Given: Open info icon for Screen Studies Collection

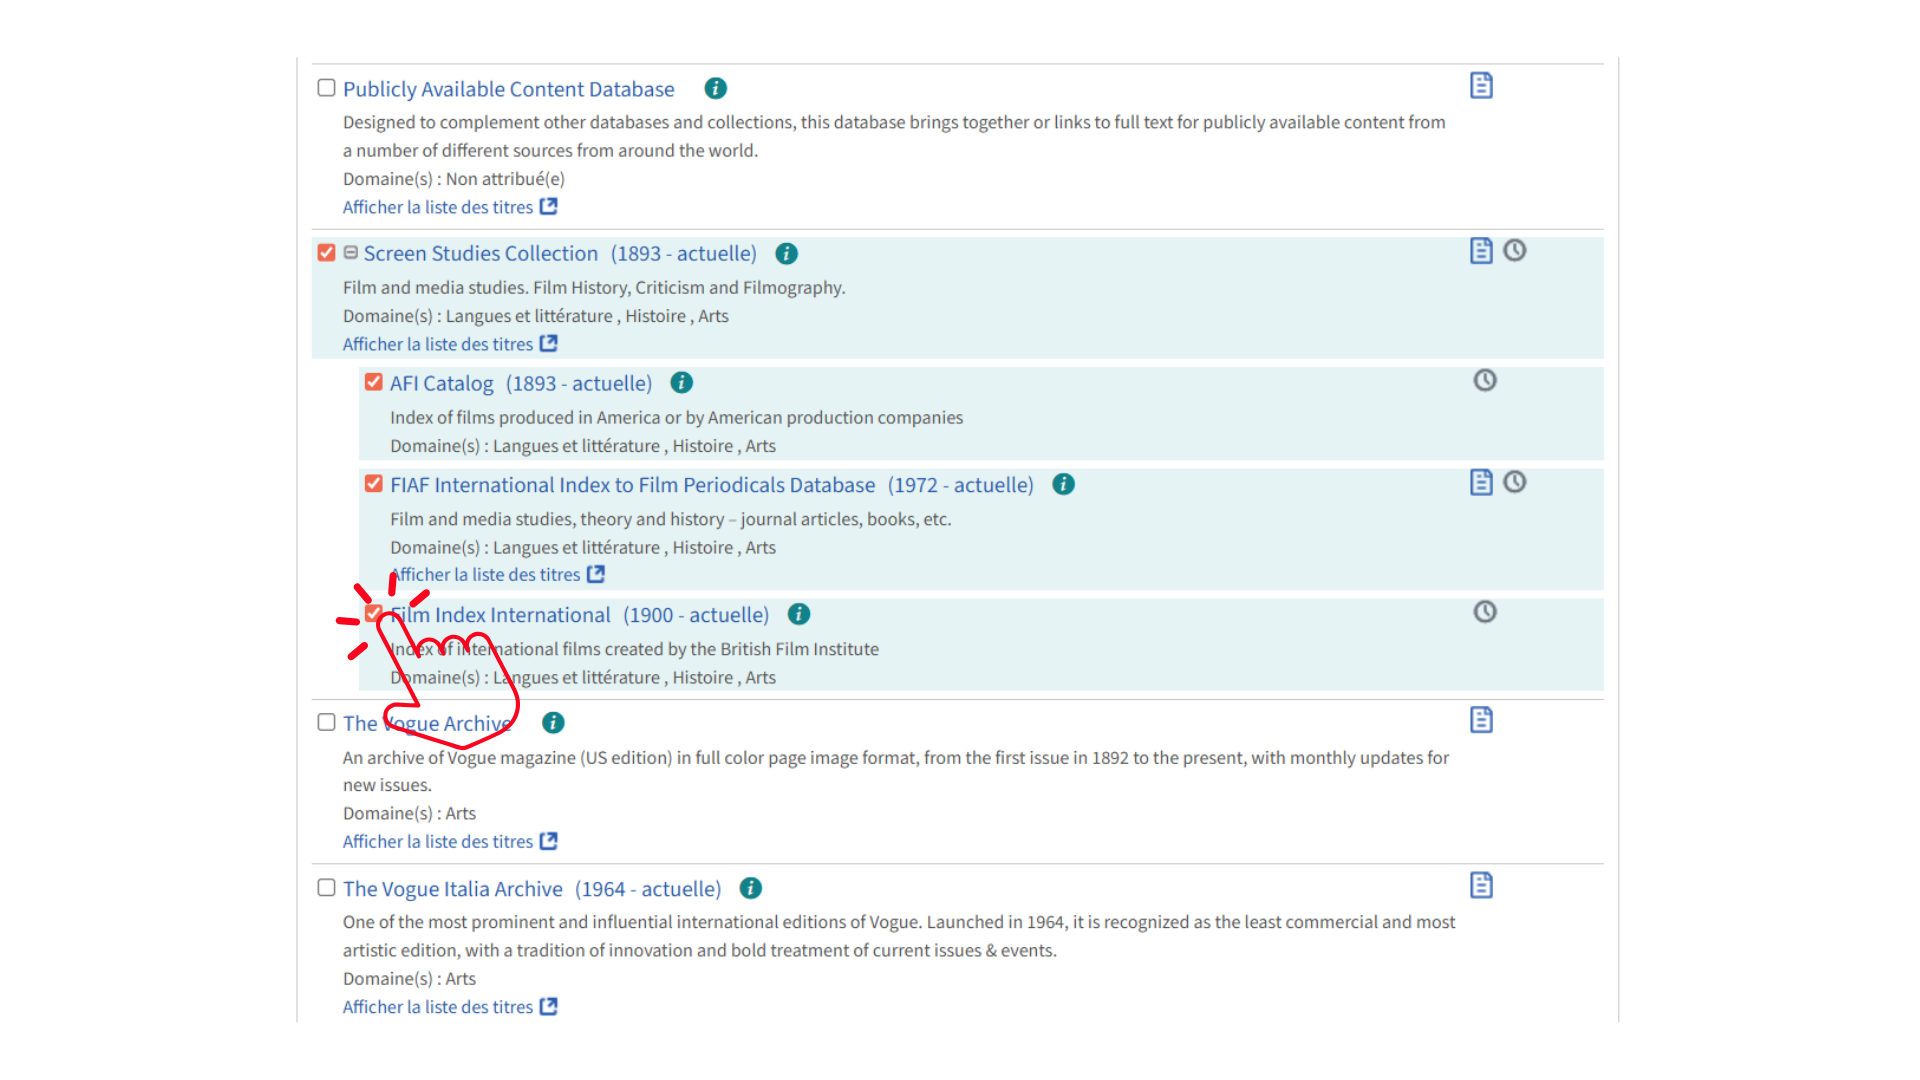Looking at the screenshot, I should coord(786,253).
